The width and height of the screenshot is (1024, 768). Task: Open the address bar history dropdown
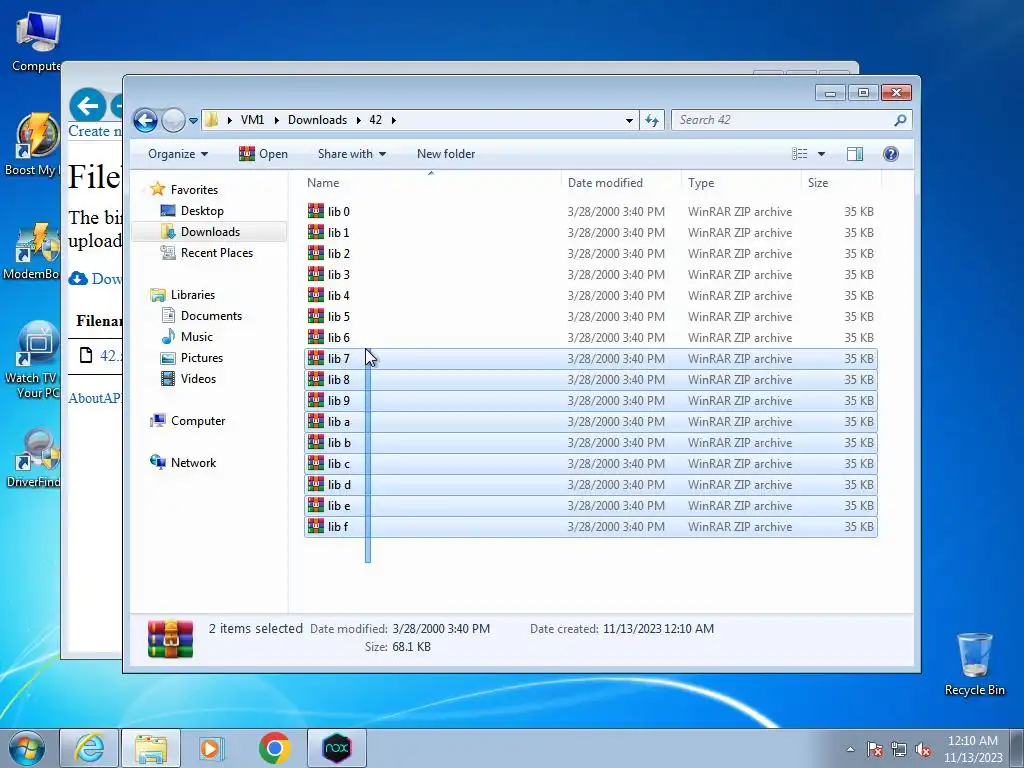click(629, 120)
